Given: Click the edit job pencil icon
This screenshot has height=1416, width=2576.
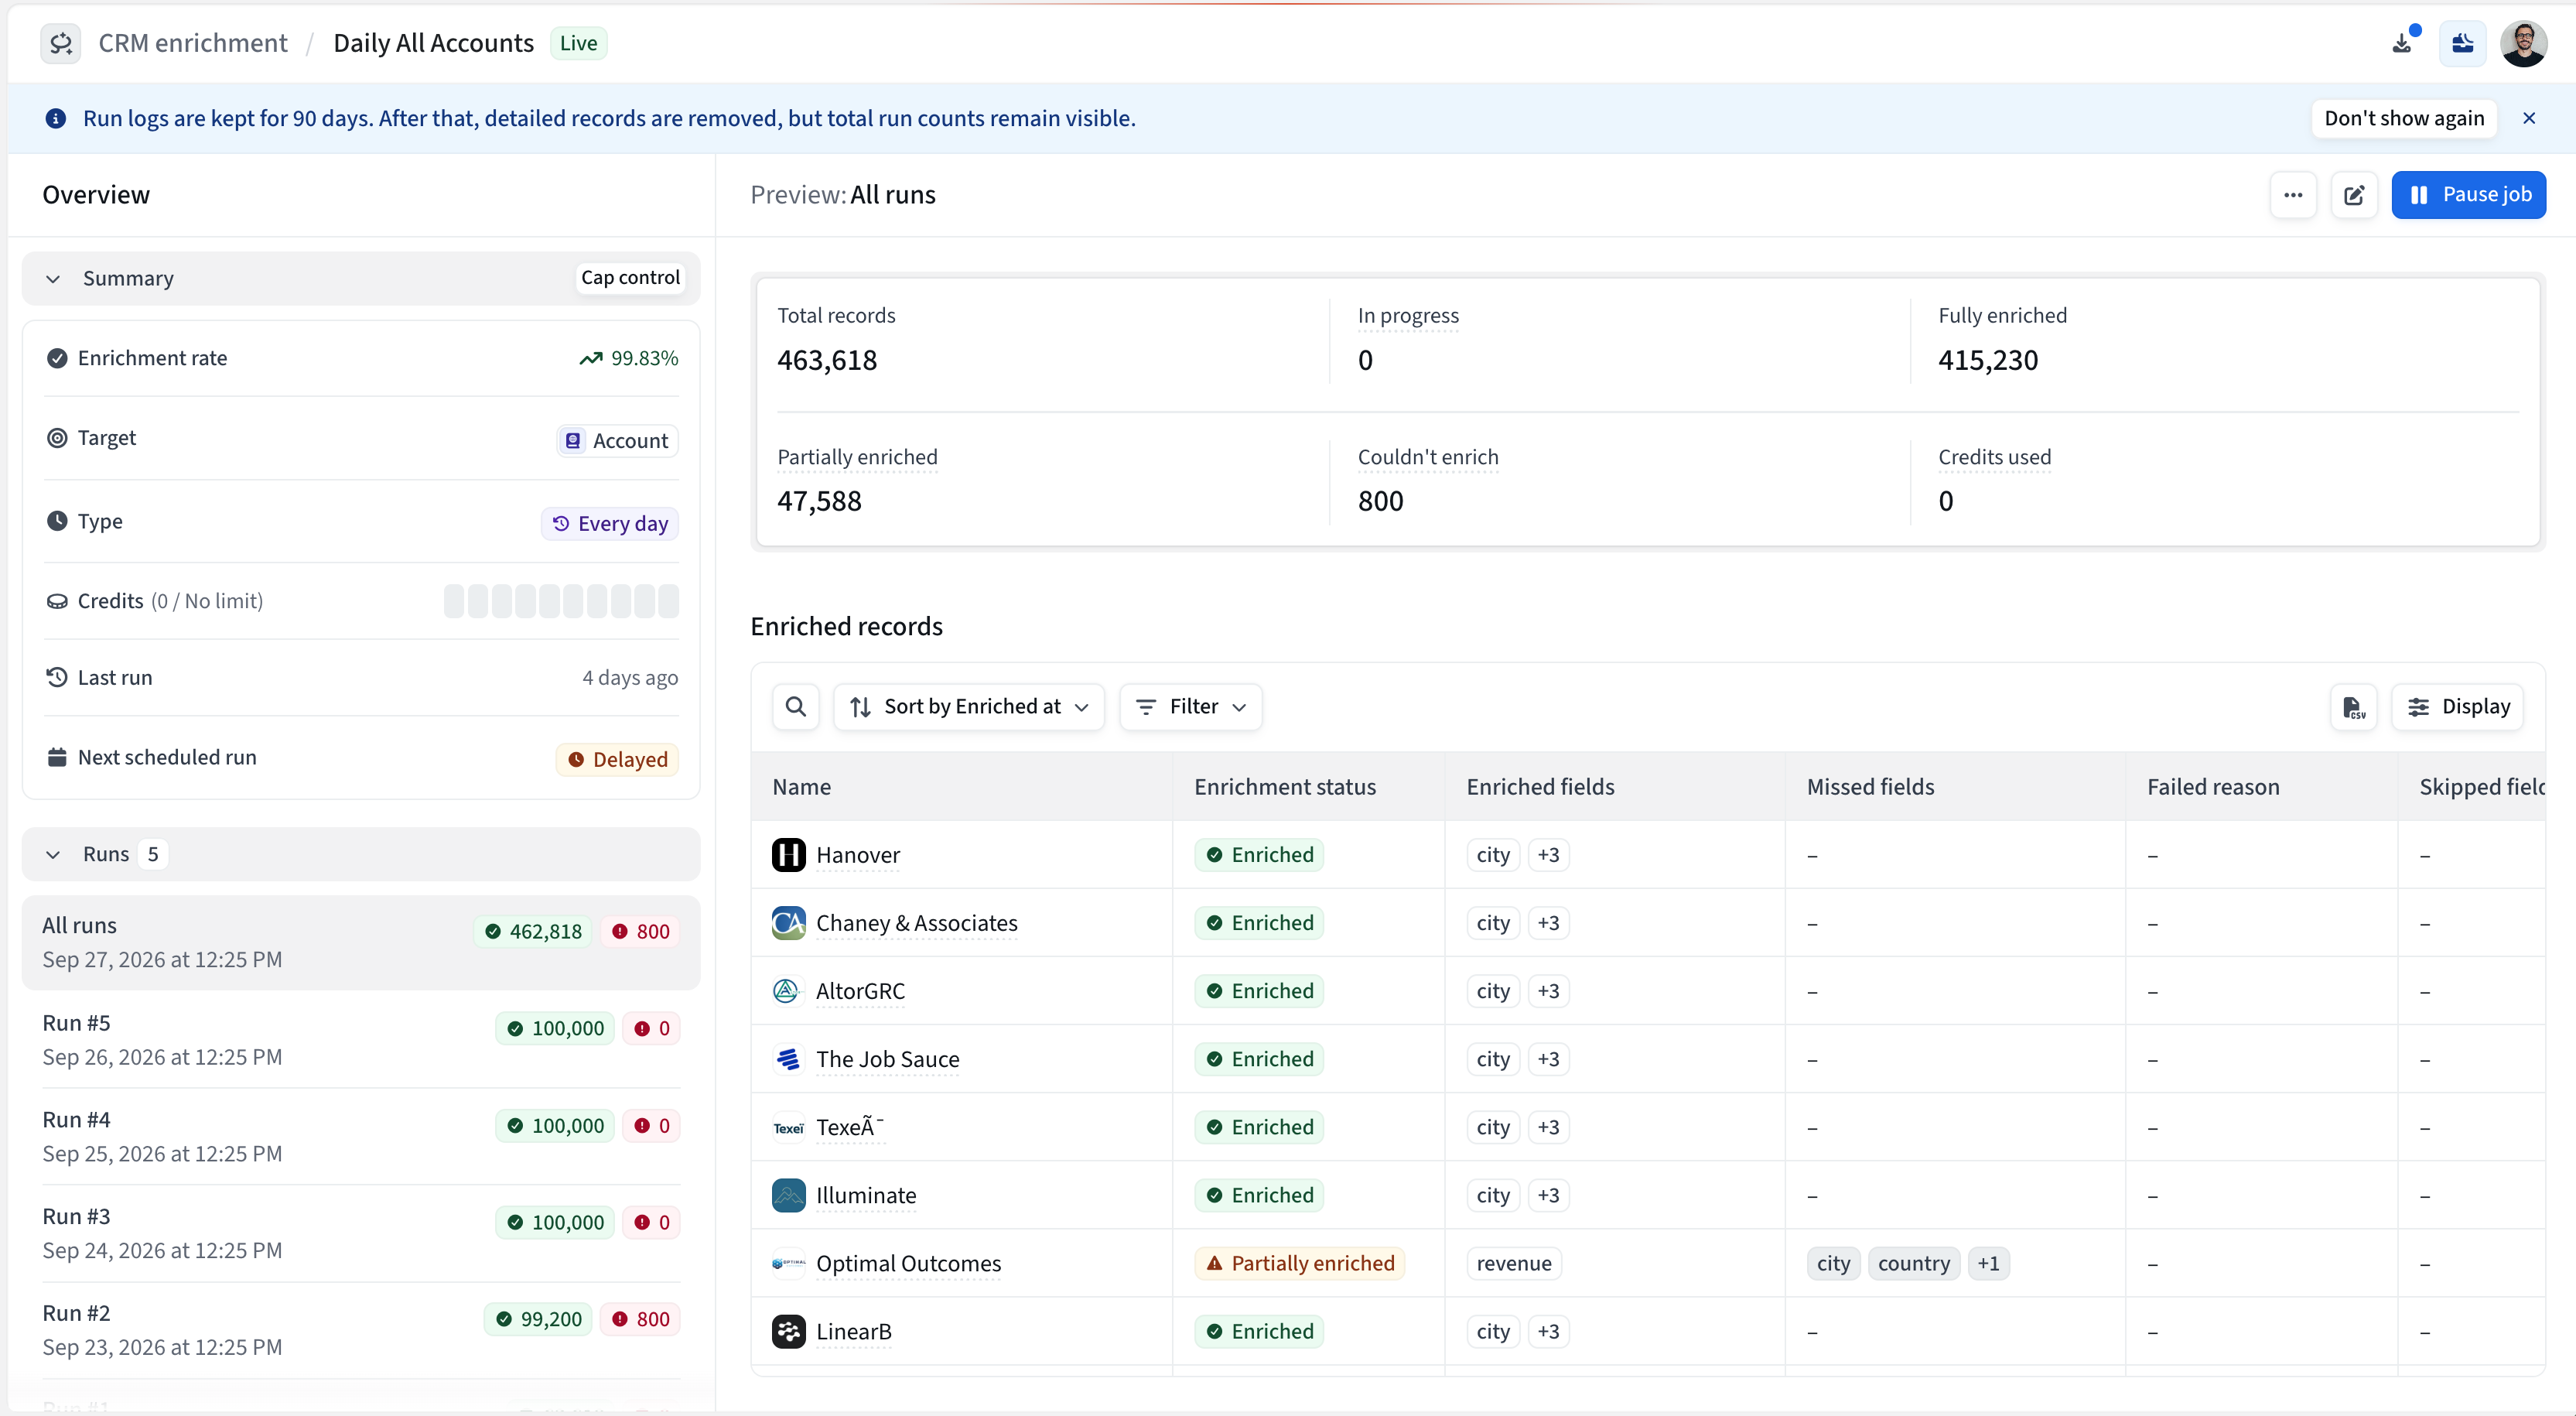Looking at the screenshot, I should click(x=2354, y=195).
